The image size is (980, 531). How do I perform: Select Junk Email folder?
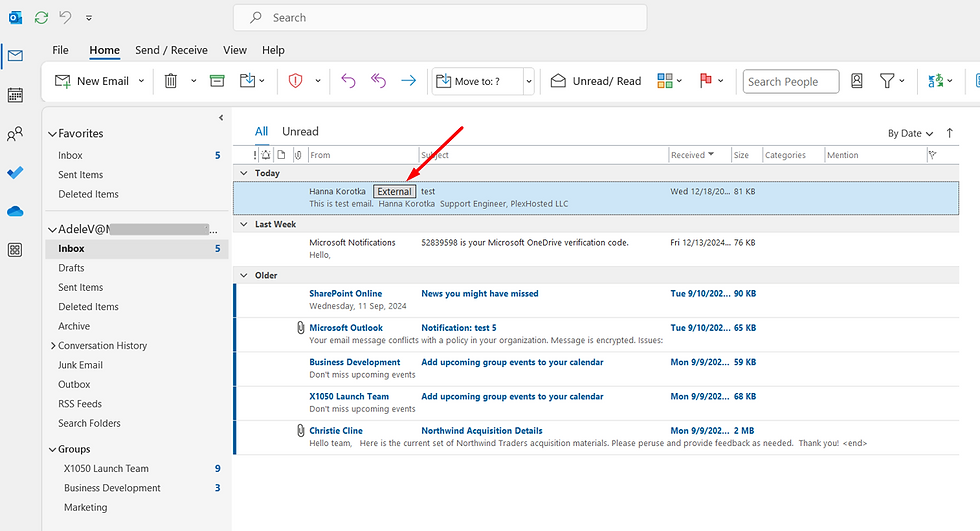pos(80,365)
